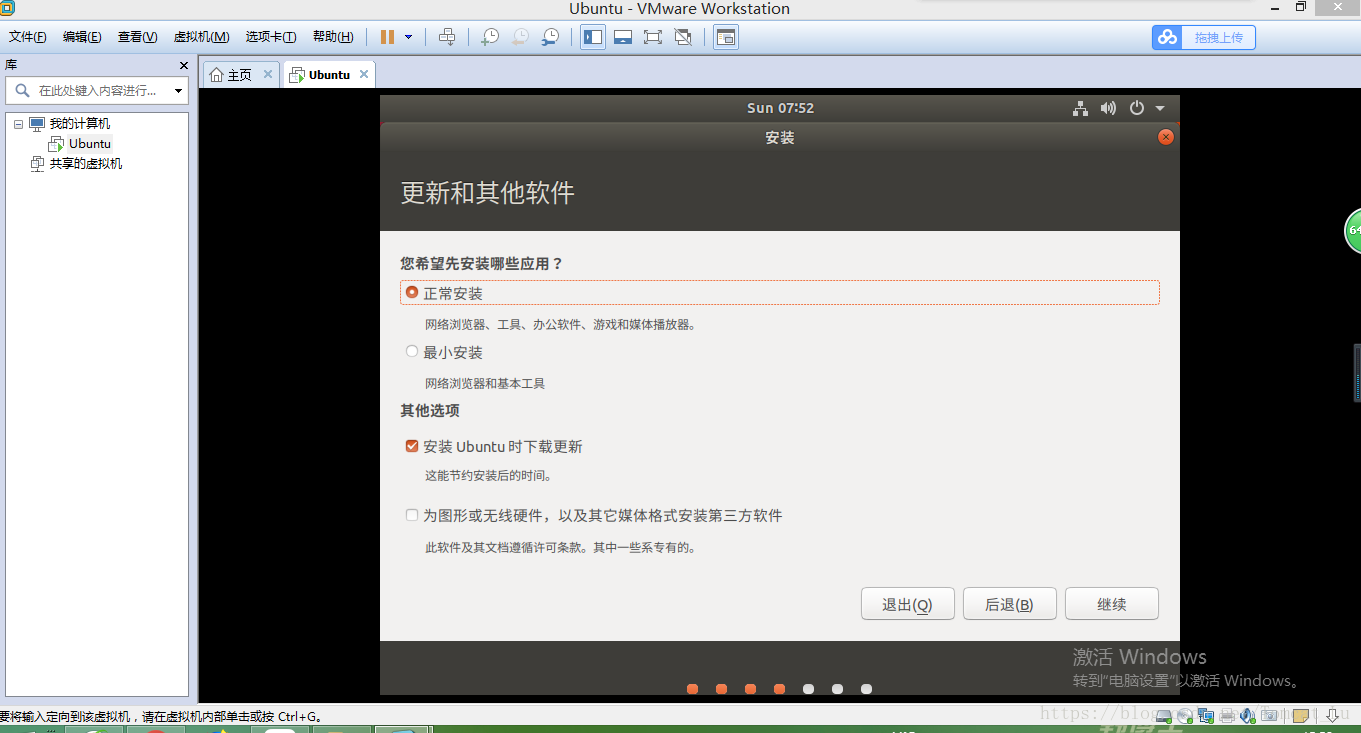1361x733 pixels.
Task: Close the Ubuntu tab
Action: (364, 74)
